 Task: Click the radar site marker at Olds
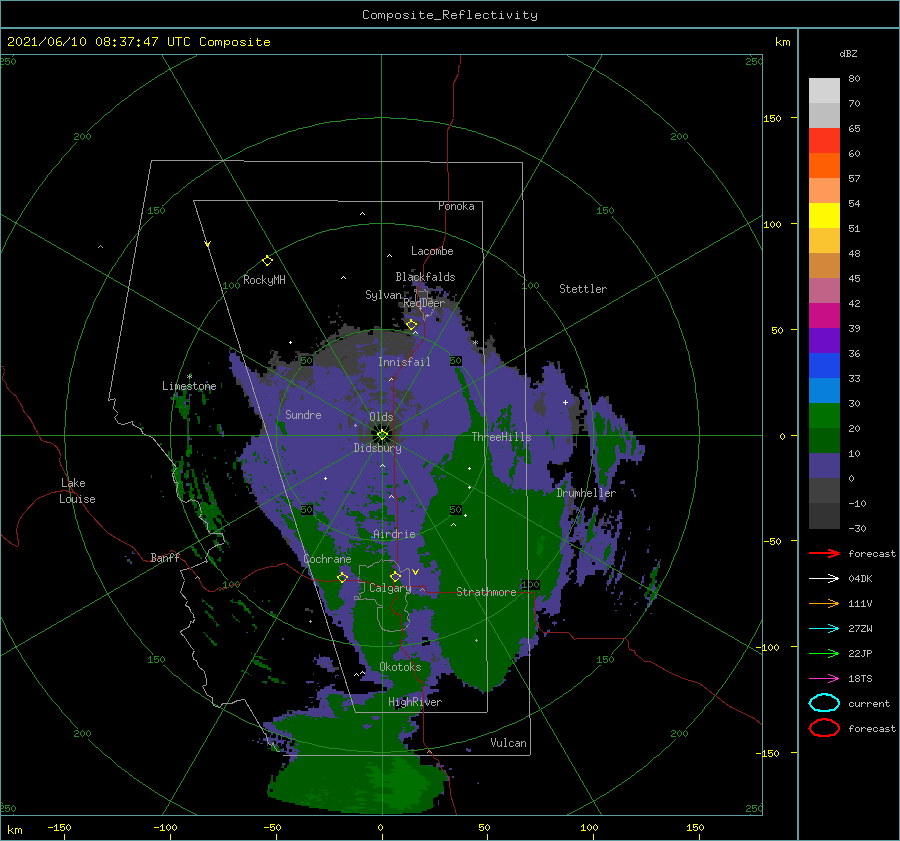pos(382,435)
